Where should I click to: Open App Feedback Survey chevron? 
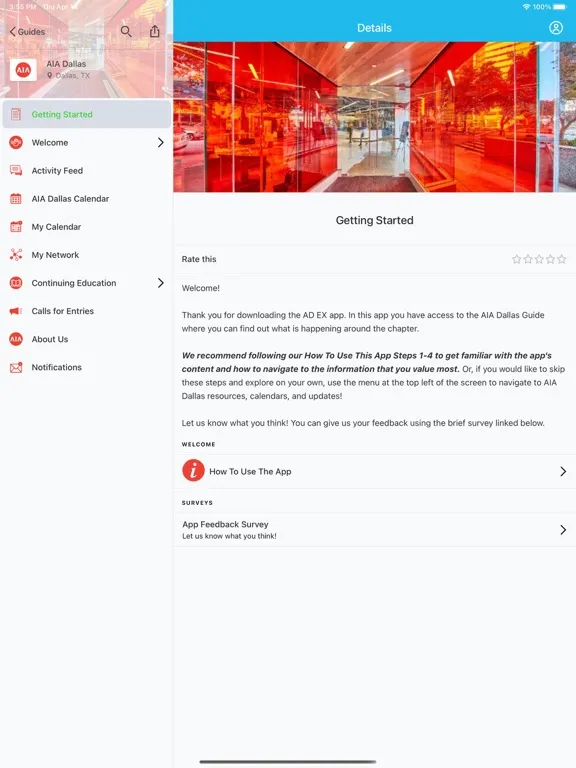[x=563, y=529]
